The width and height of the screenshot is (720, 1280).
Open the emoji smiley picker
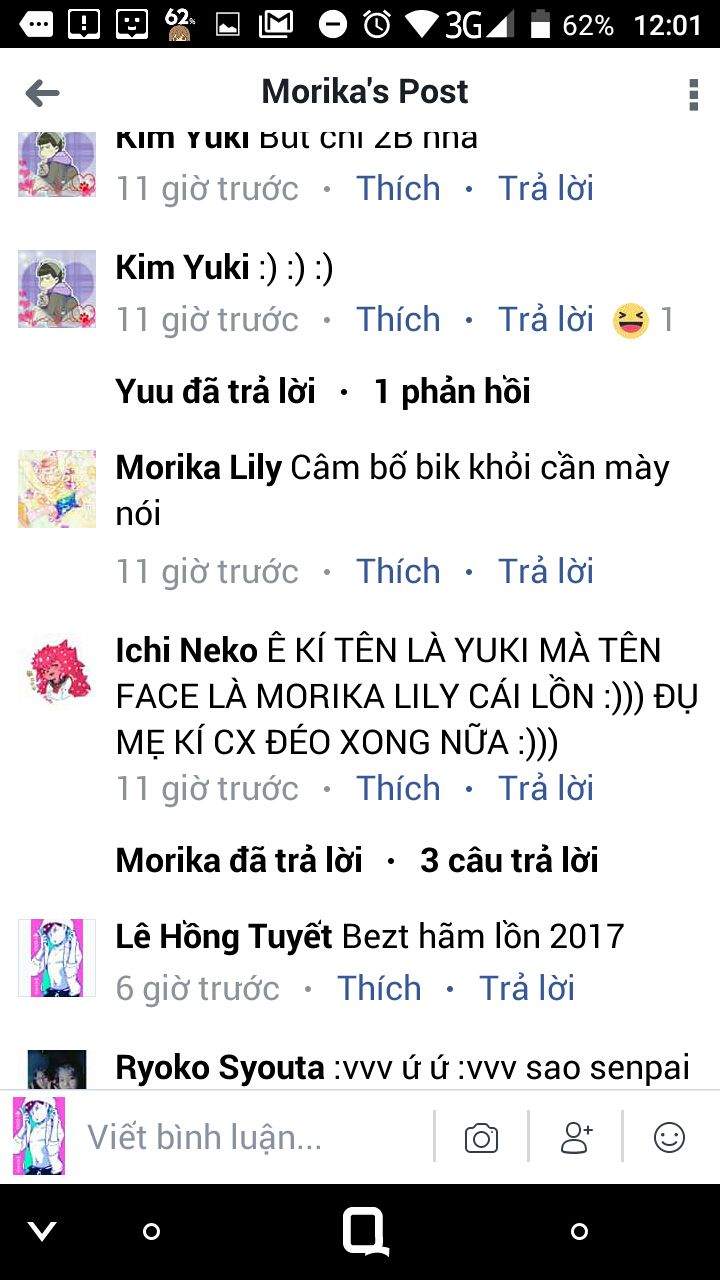(x=669, y=1137)
